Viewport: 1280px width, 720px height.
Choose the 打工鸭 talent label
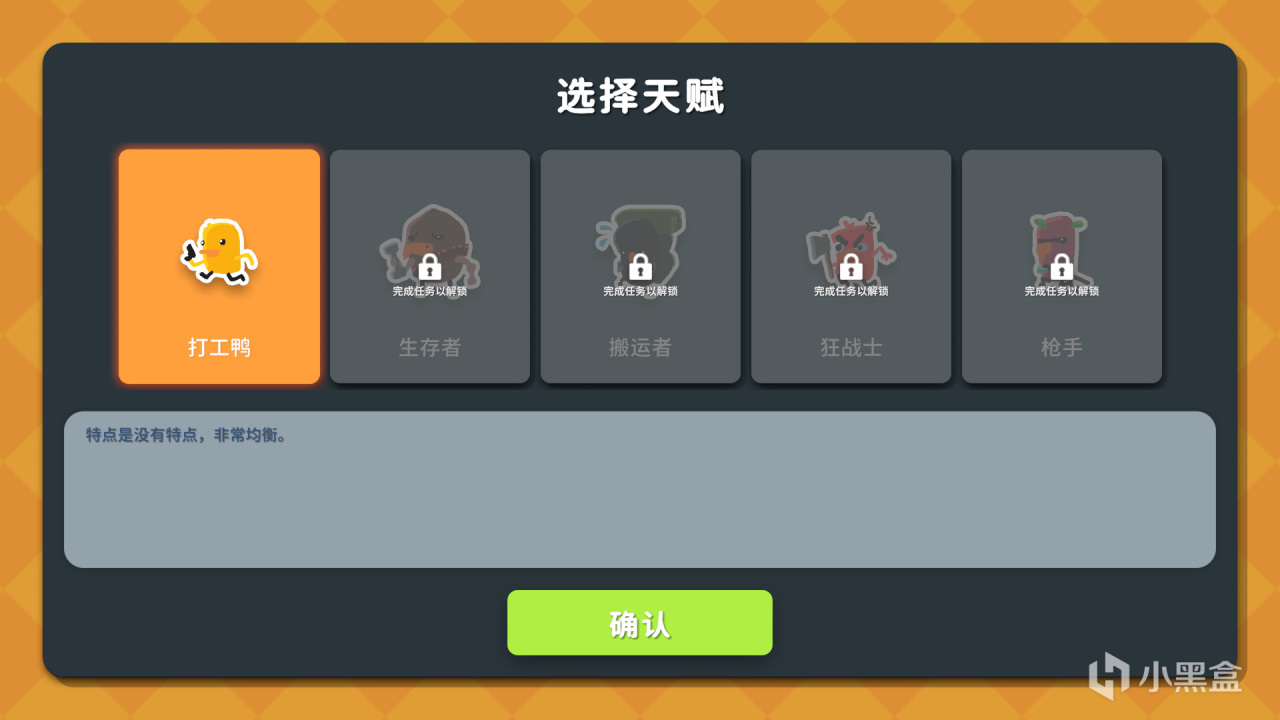click(219, 347)
